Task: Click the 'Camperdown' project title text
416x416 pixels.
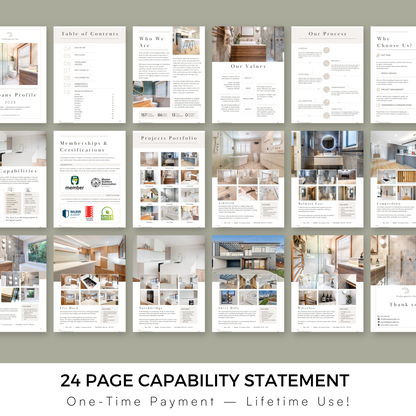Action: point(388,203)
